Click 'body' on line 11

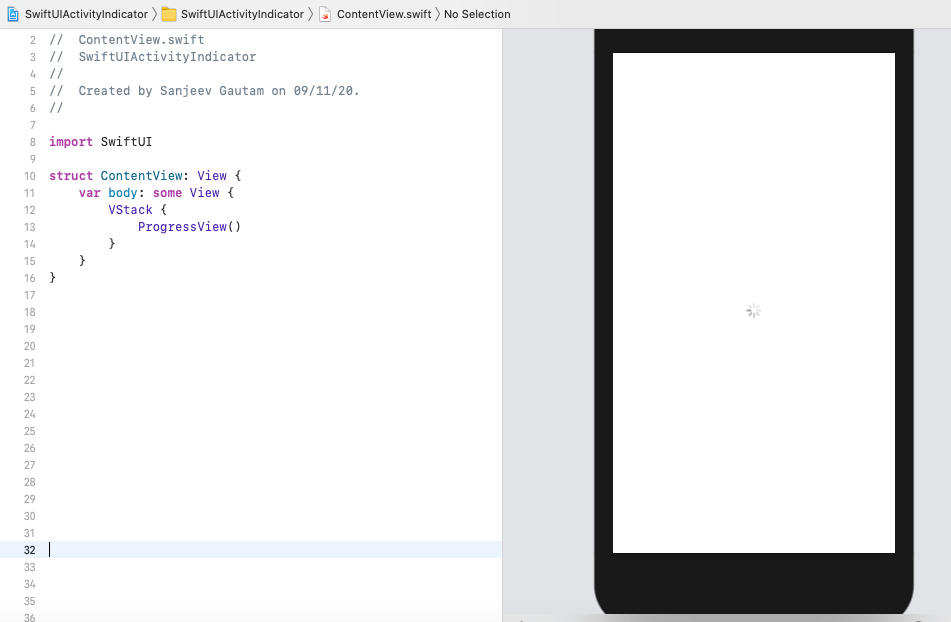(123, 193)
